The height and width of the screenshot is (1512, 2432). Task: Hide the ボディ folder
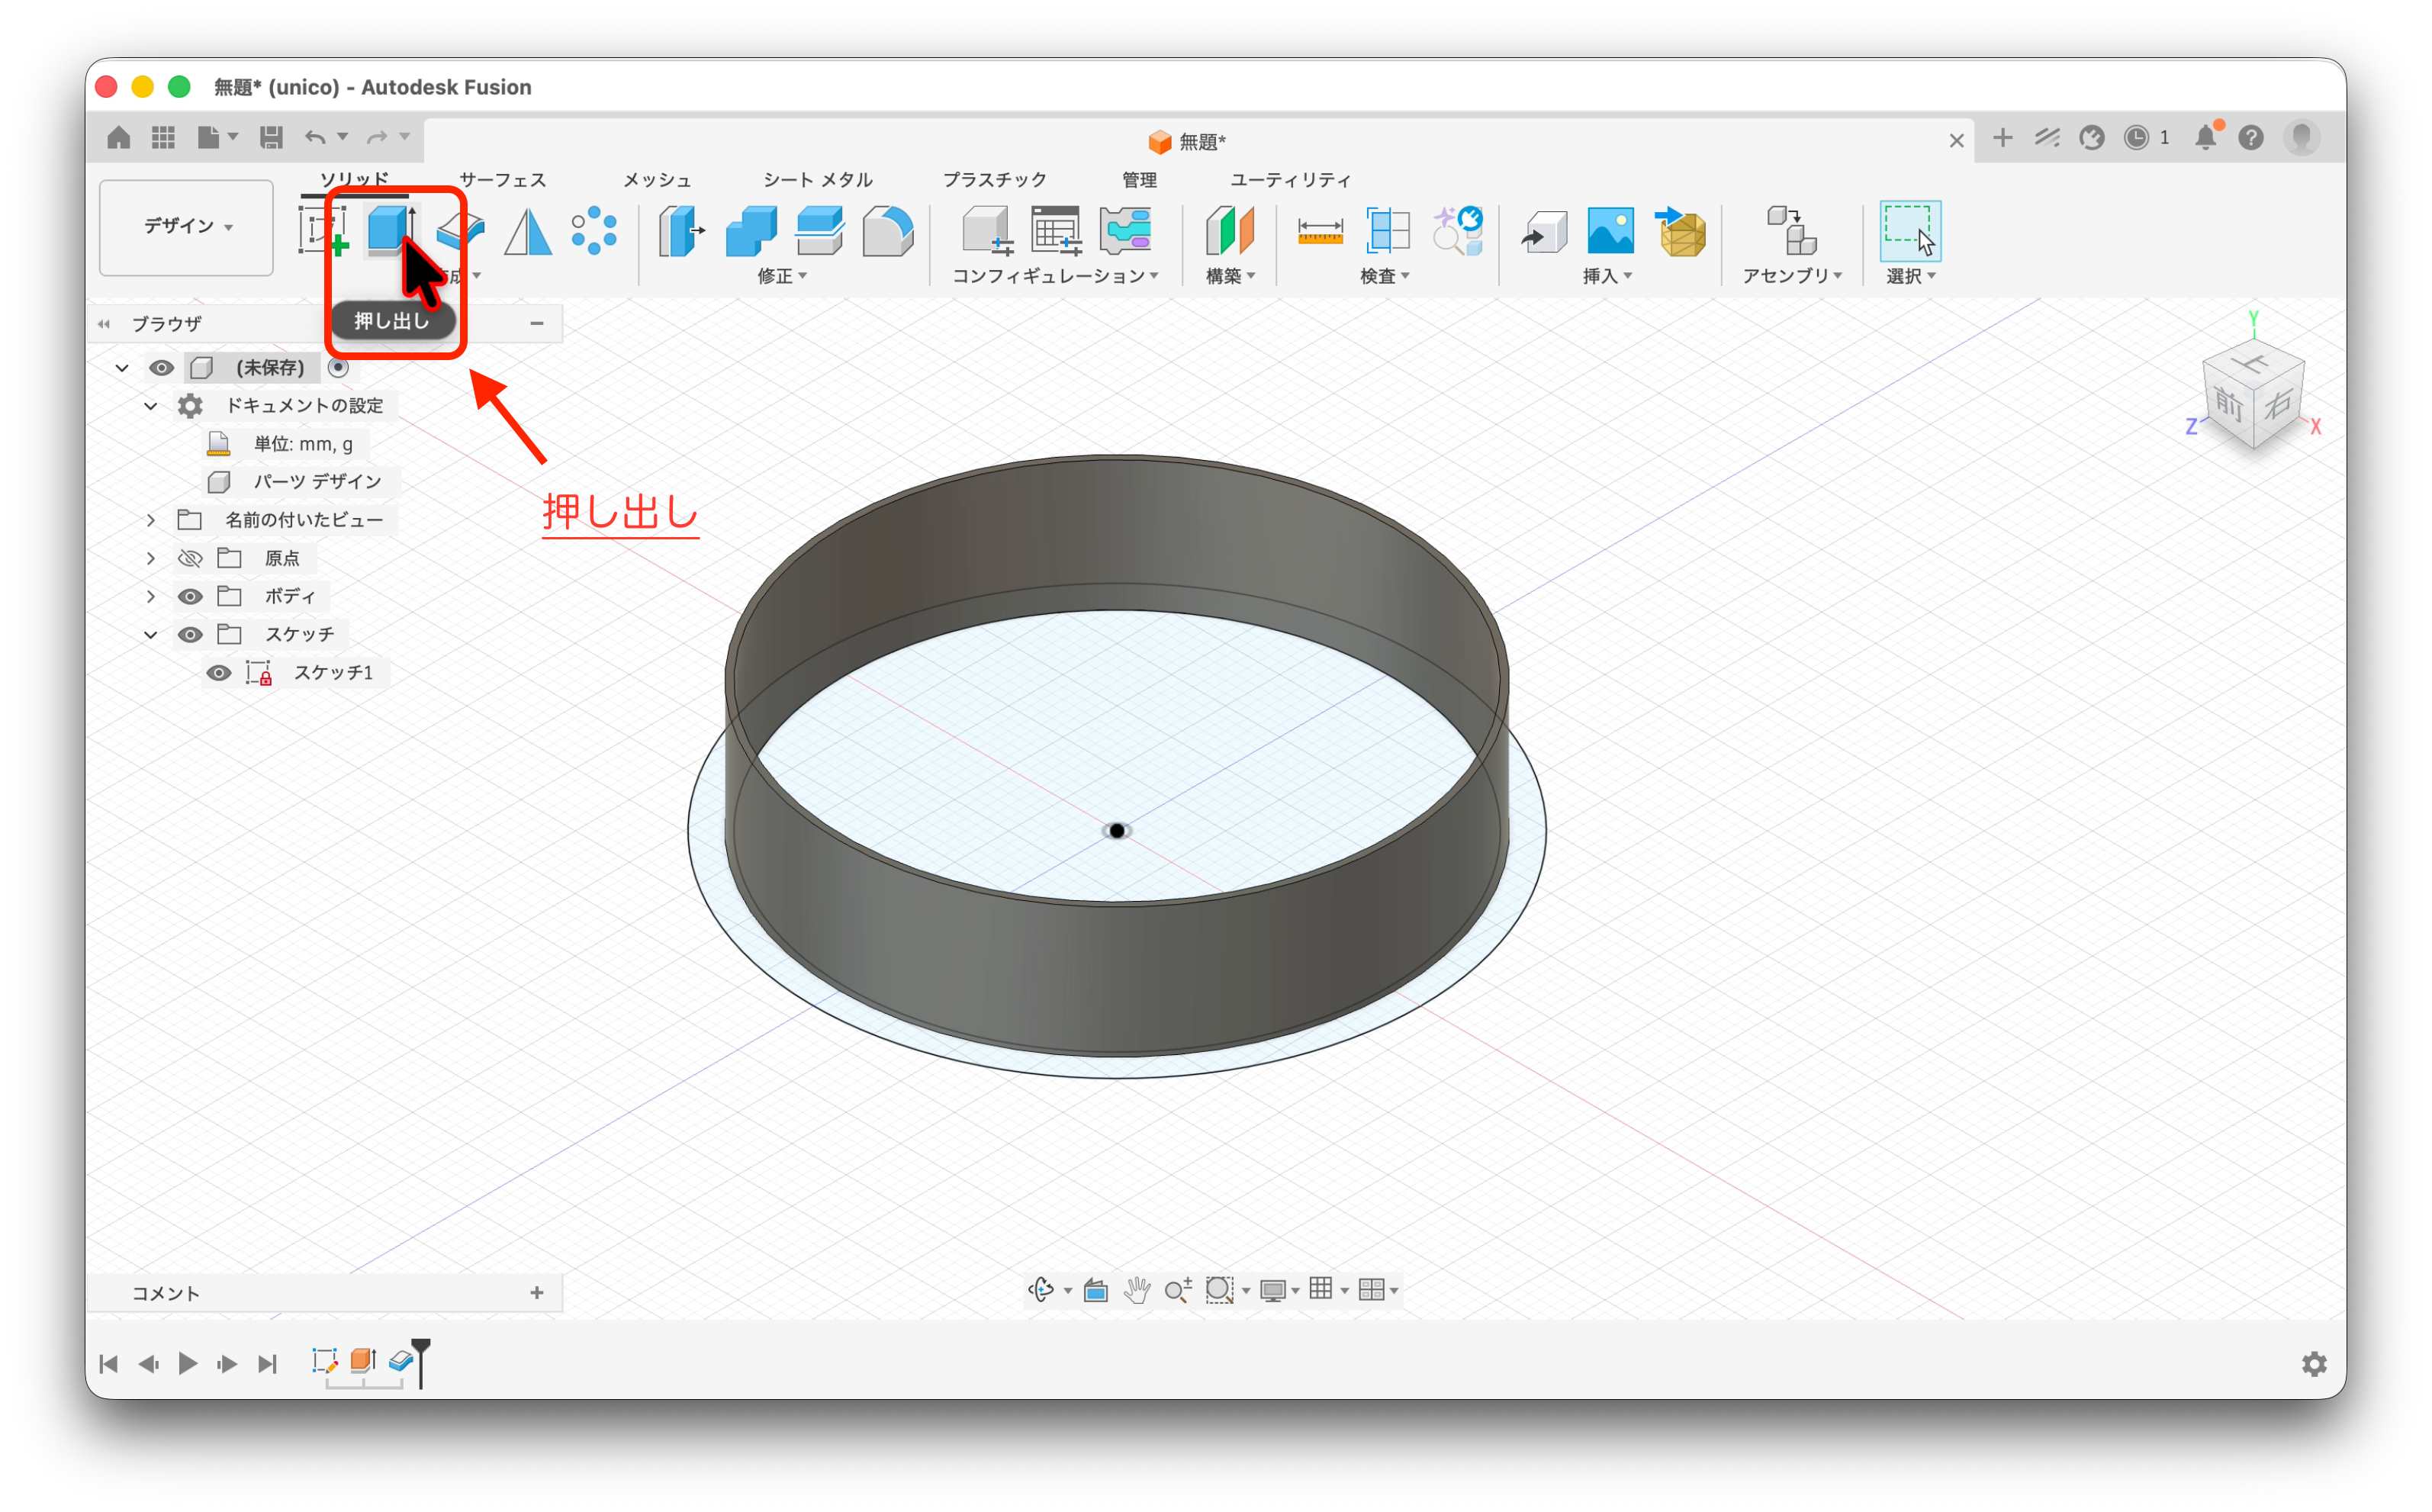pos(190,596)
